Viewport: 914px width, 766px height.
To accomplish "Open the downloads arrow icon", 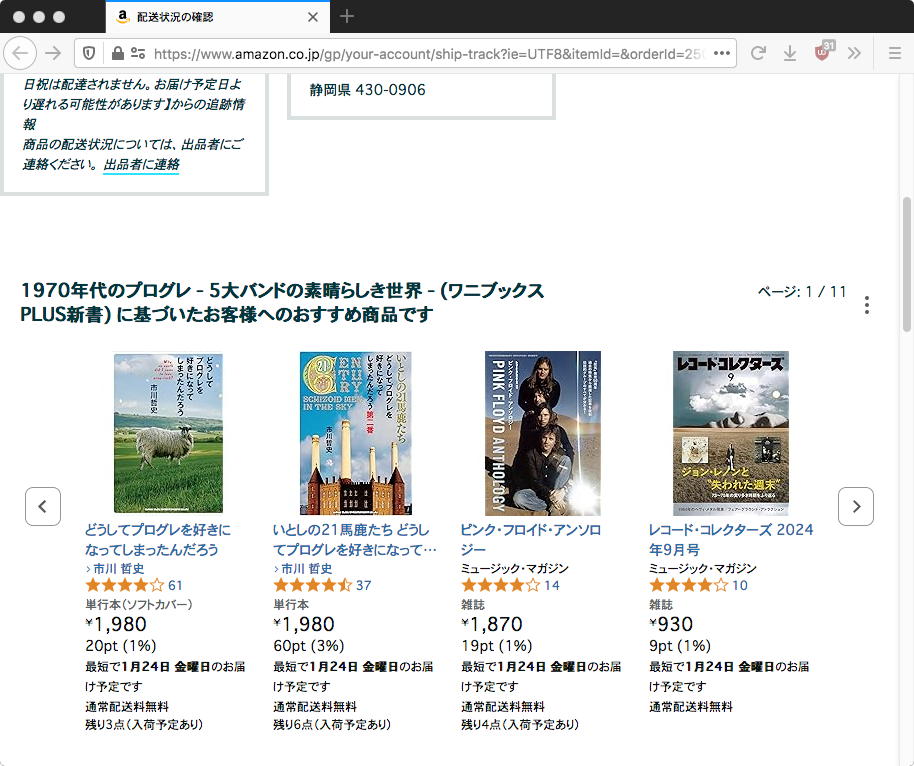I will [x=790, y=54].
